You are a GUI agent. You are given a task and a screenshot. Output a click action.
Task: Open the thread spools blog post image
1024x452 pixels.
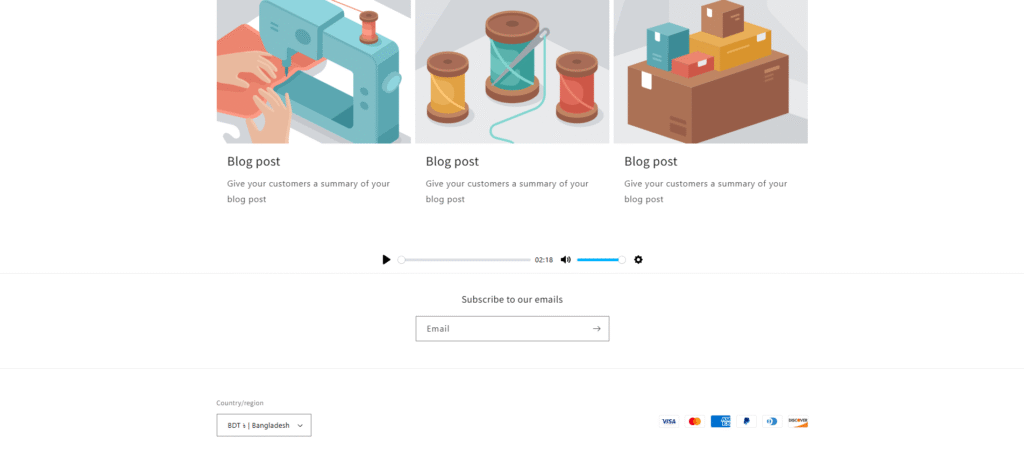point(512,72)
